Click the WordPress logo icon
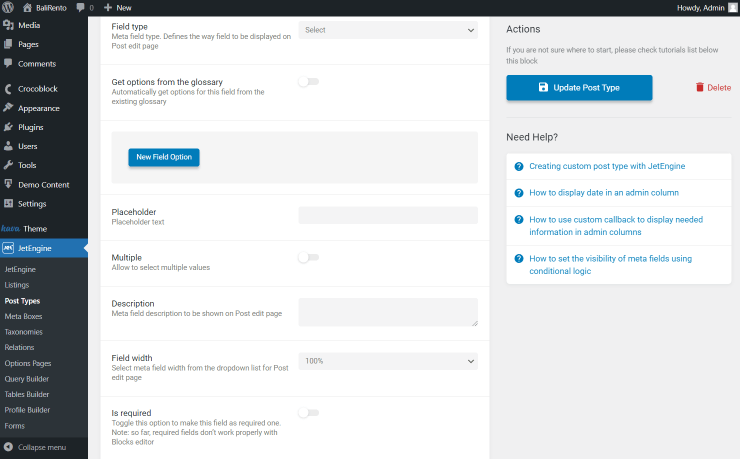This screenshot has width=740, height=459. [x=8, y=8]
